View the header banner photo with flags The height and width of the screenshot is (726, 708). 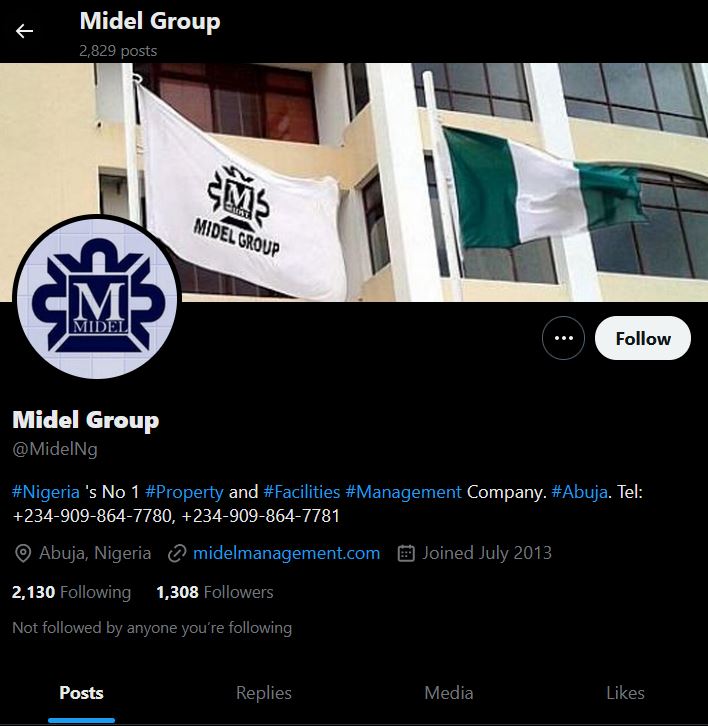(x=354, y=182)
